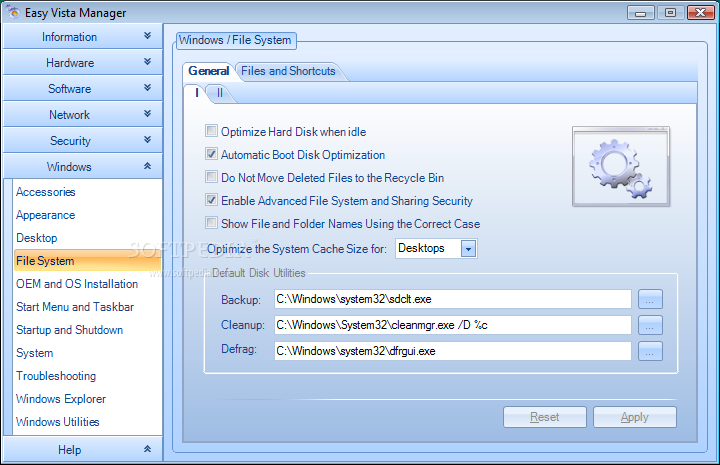Disable Advanced File System and Sharing Security
Screen dimensions: 720x465
coord(211,200)
